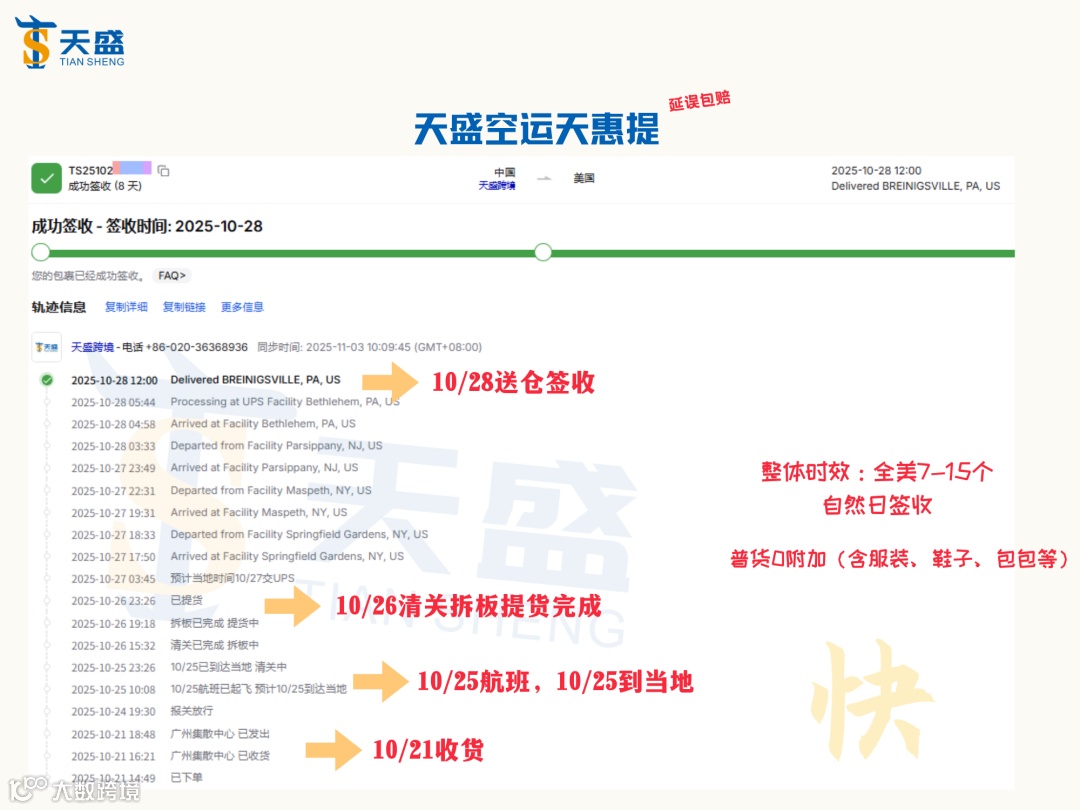The height and width of the screenshot is (810, 1080).
Task: Click the 同步时间 2025-11-03 timestamp text
Action: [x=370, y=347]
